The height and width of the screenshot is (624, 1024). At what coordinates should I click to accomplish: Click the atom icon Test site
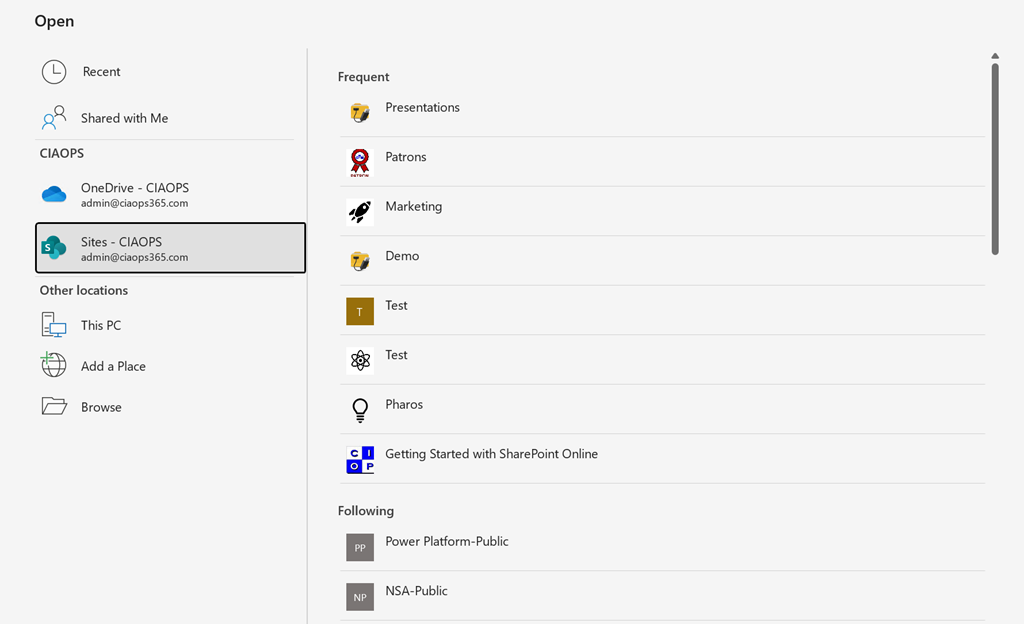coord(360,360)
